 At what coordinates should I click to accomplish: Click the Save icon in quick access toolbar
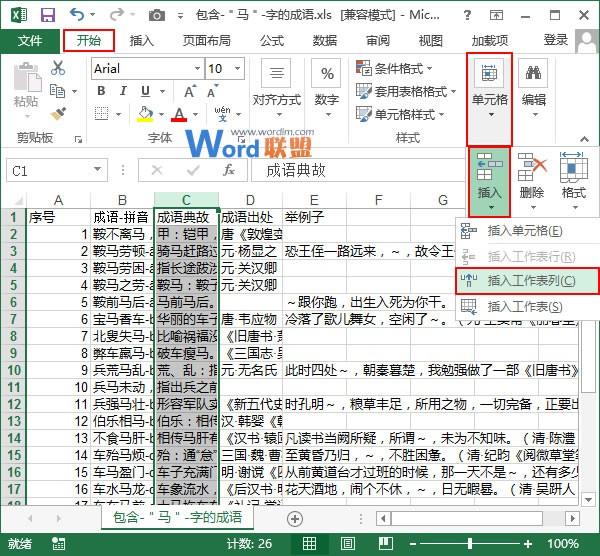tap(48, 15)
